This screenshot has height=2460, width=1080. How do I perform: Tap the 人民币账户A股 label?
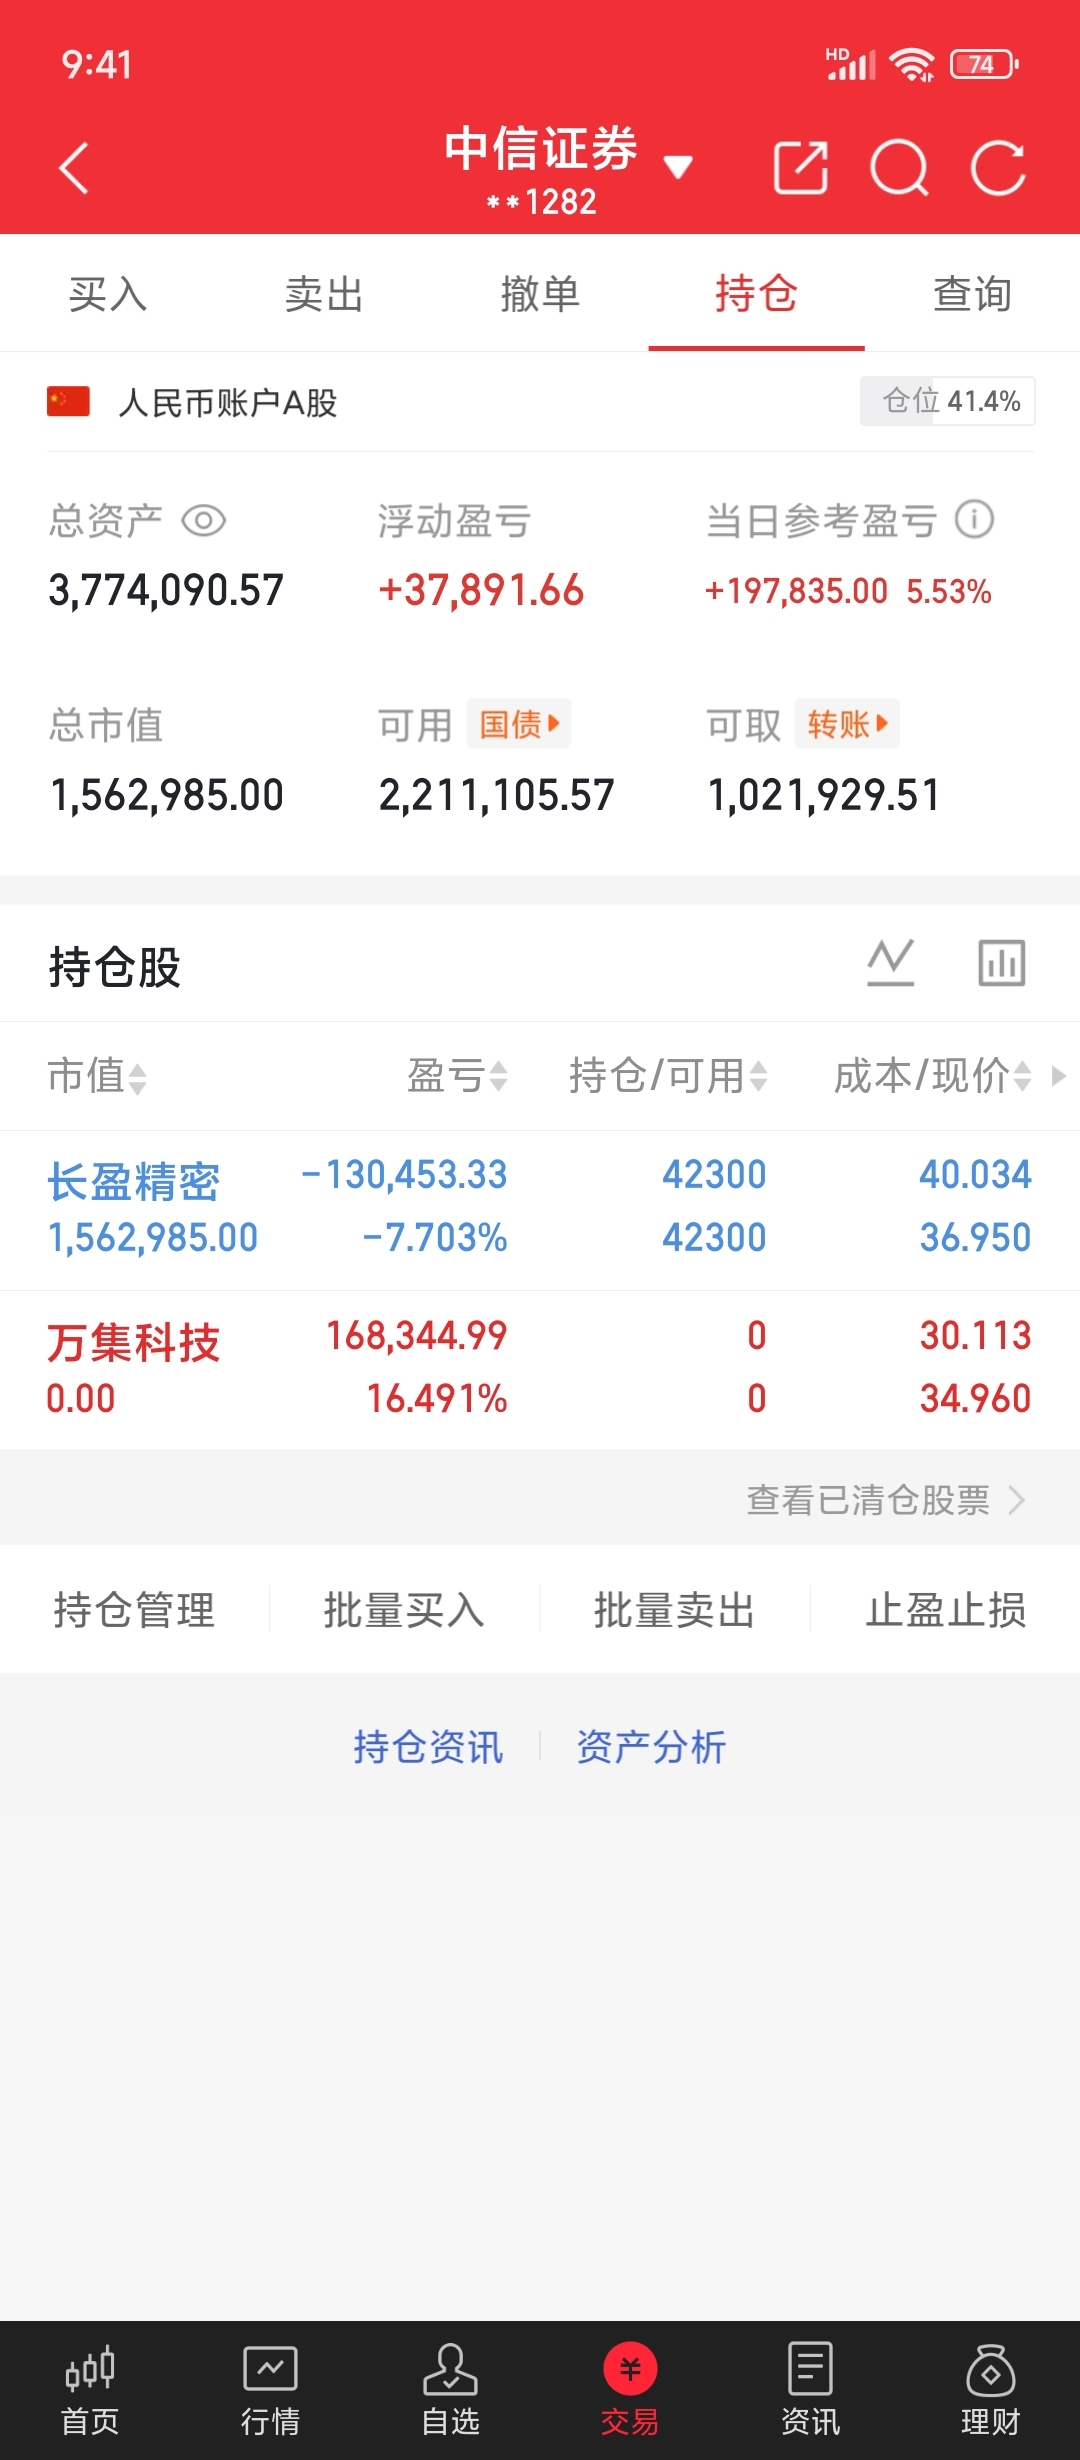[x=228, y=403]
